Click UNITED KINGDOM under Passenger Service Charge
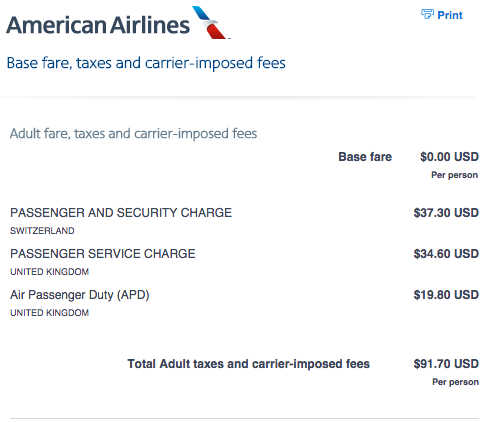The image size is (499, 422). [50, 272]
